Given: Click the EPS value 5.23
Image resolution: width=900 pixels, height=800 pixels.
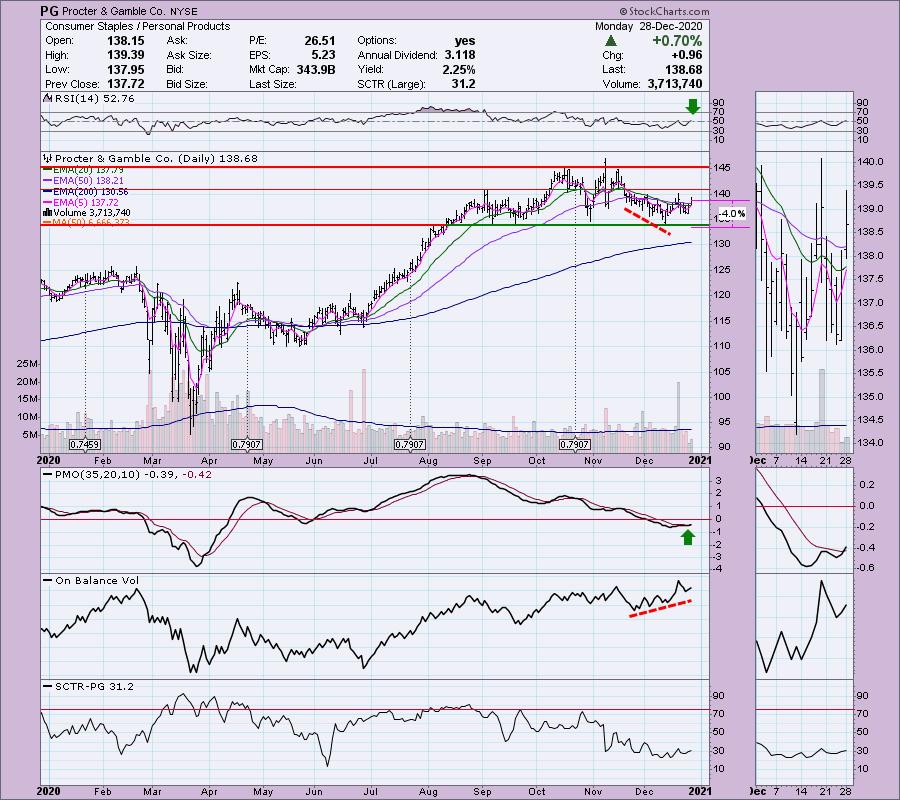Looking at the screenshot, I should pos(323,55).
